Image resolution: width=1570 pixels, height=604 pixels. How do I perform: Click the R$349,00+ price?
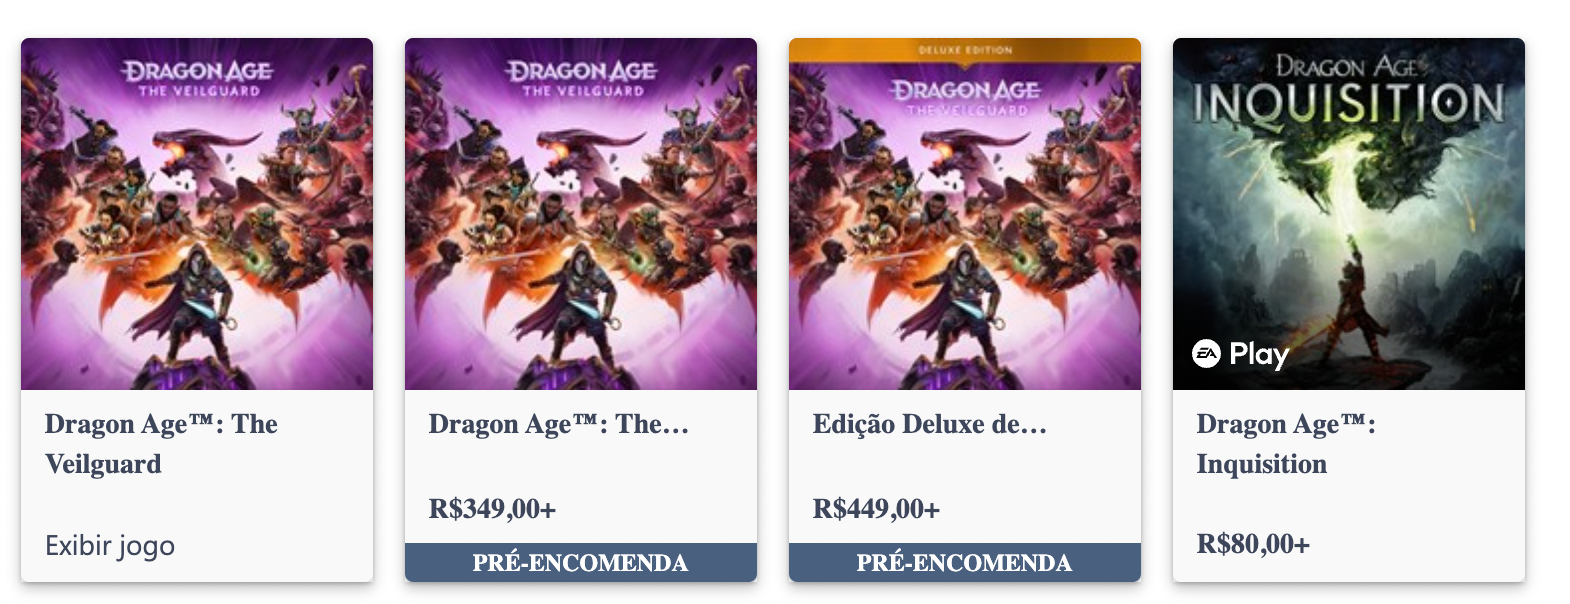[x=492, y=509]
